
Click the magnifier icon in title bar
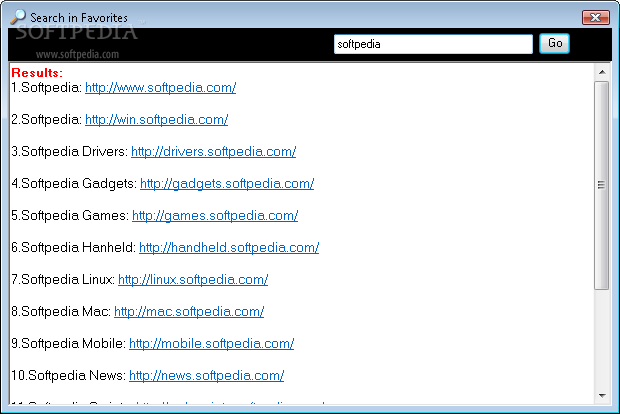[x=18, y=17]
